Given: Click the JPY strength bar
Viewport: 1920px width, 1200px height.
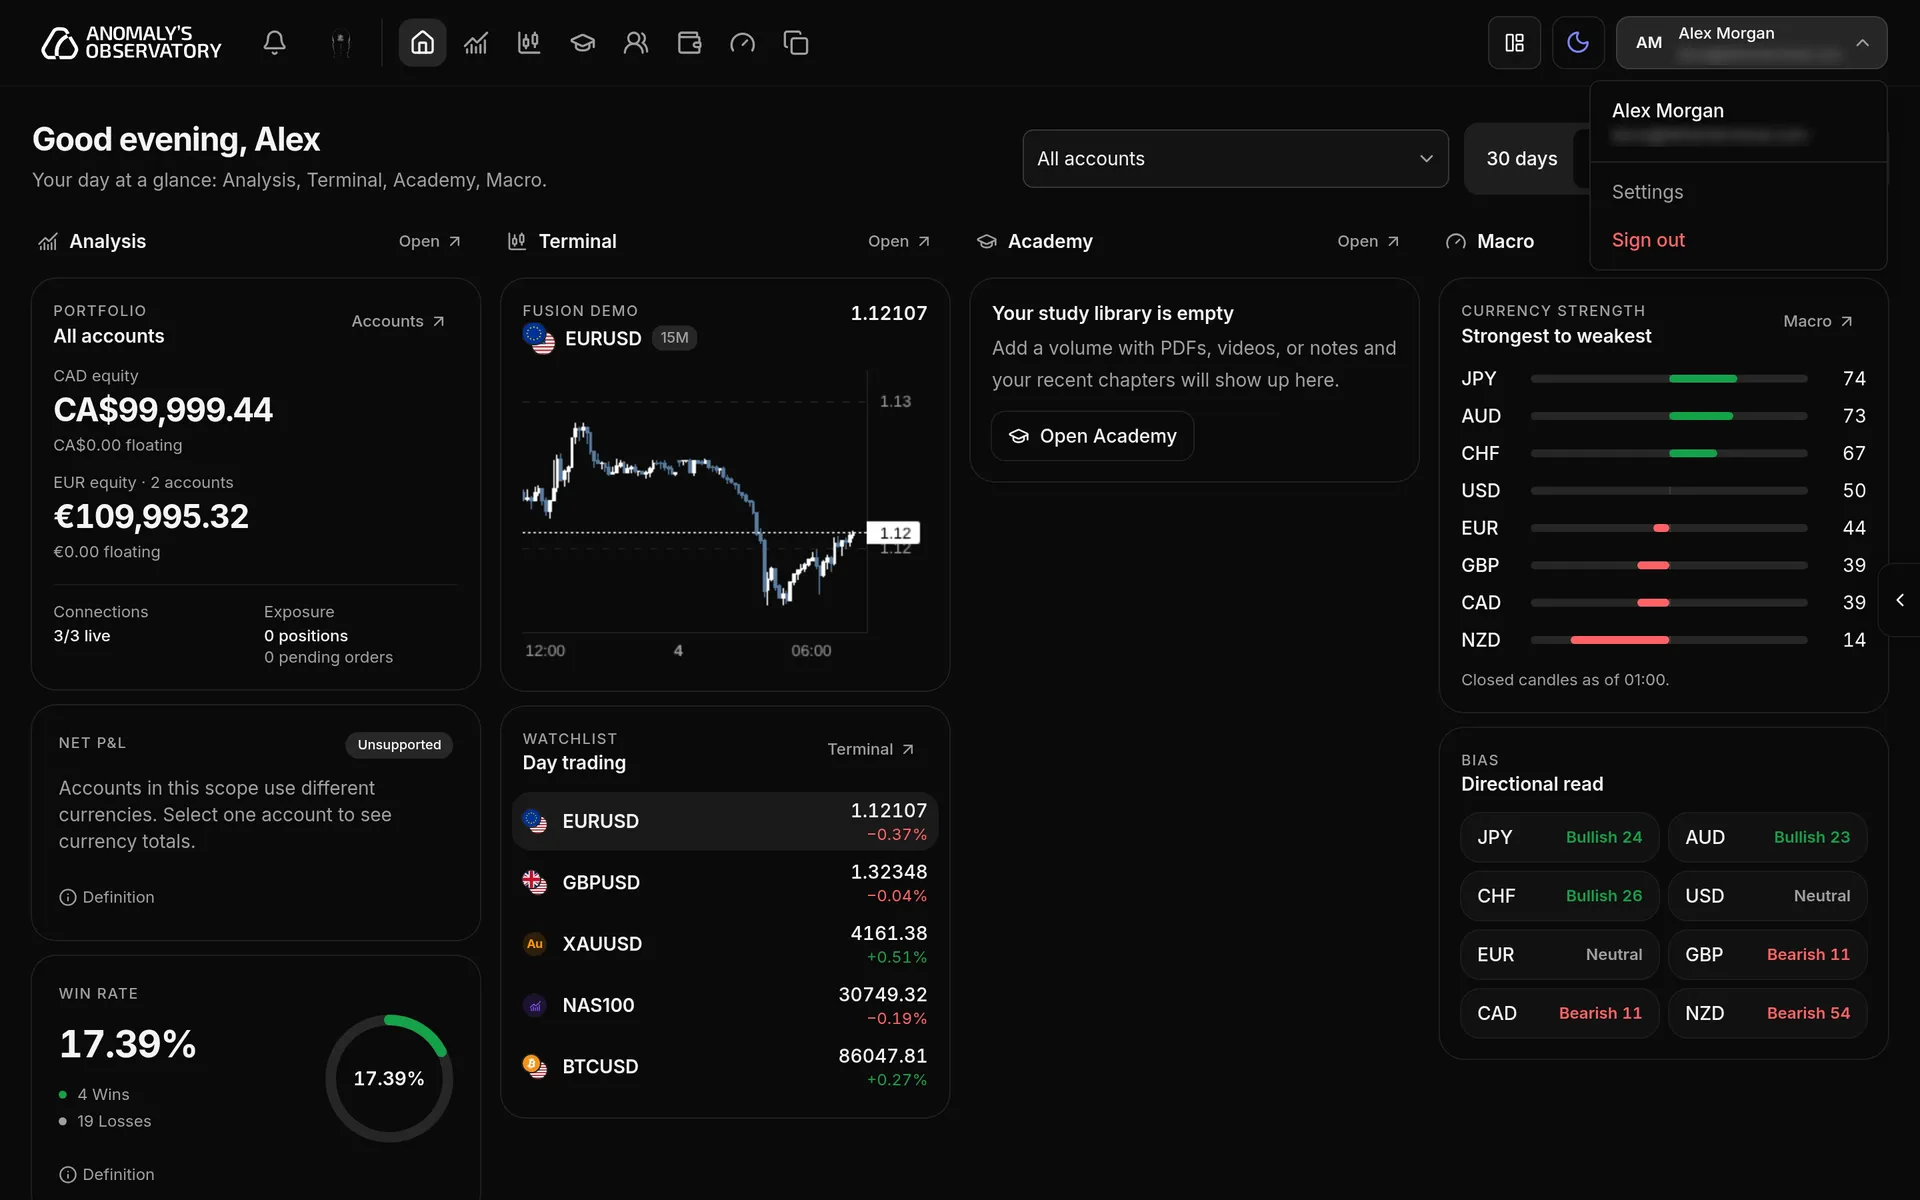Looking at the screenshot, I should pos(1668,379).
